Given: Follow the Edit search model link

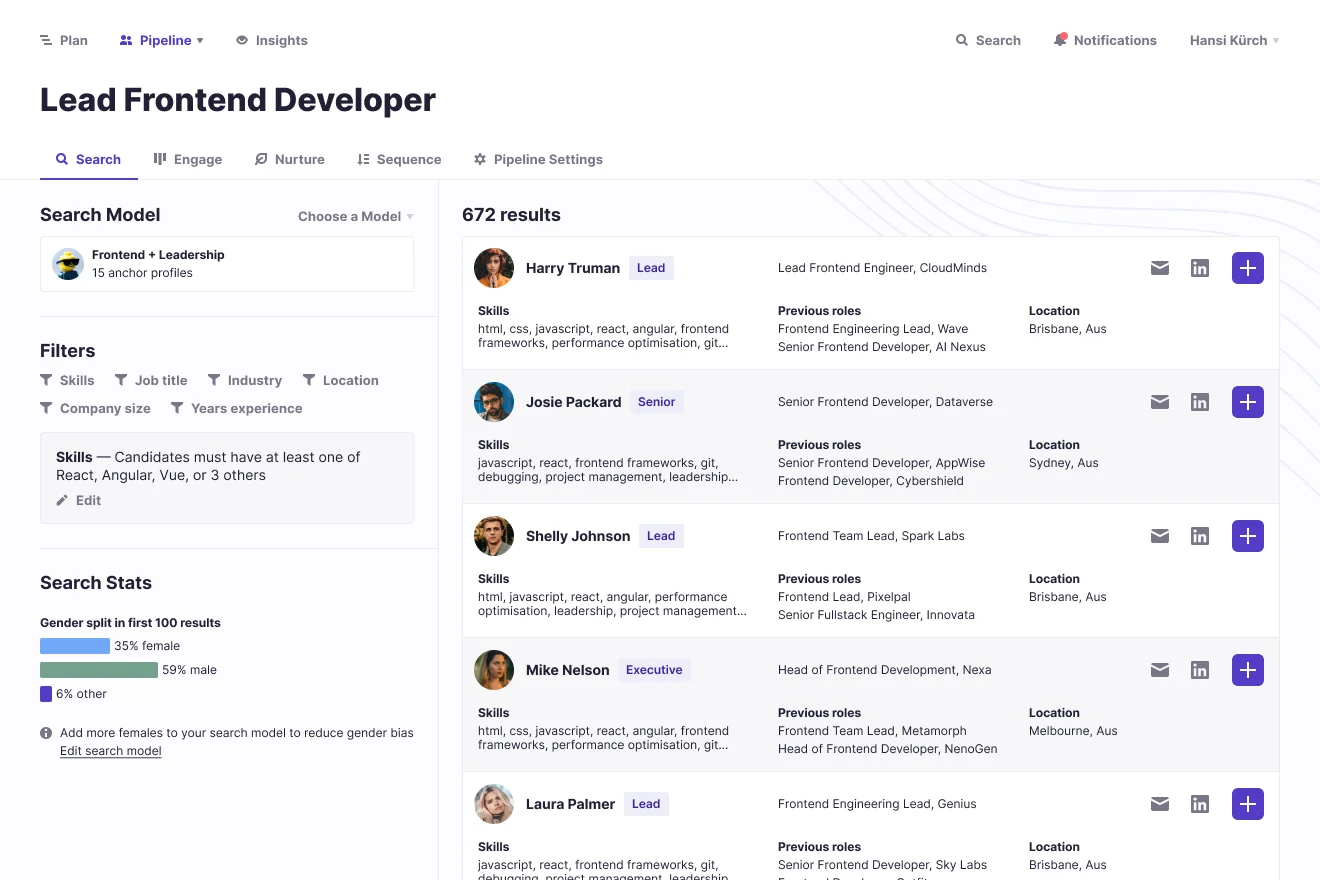Looking at the screenshot, I should tap(111, 751).
